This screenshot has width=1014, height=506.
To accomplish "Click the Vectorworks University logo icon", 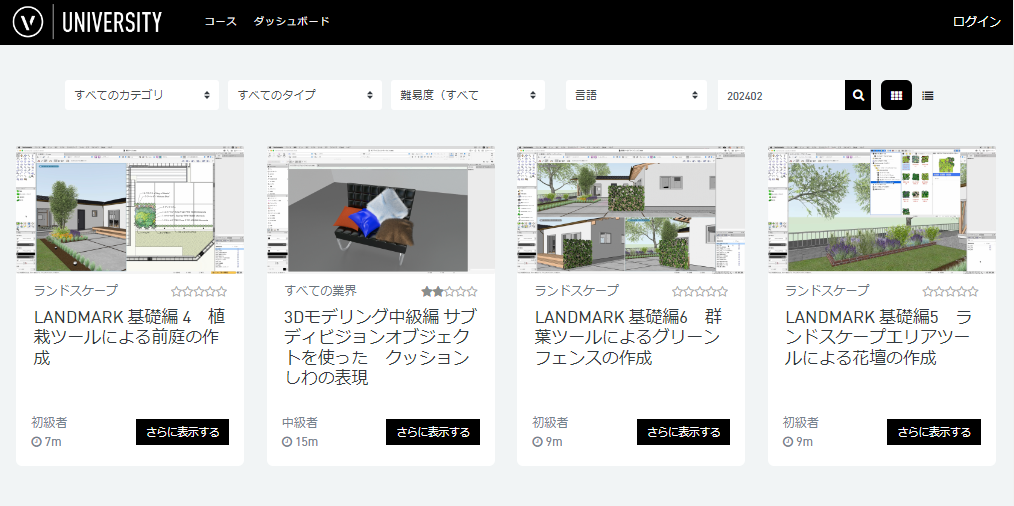I will (x=28, y=21).
